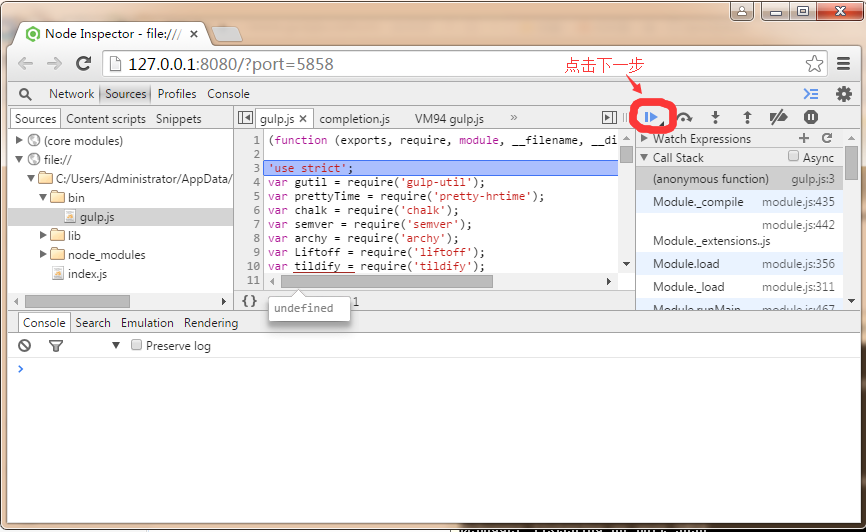Switch drawer to Rendering tab
This screenshot has width=866, height=532.
[211, 323]
